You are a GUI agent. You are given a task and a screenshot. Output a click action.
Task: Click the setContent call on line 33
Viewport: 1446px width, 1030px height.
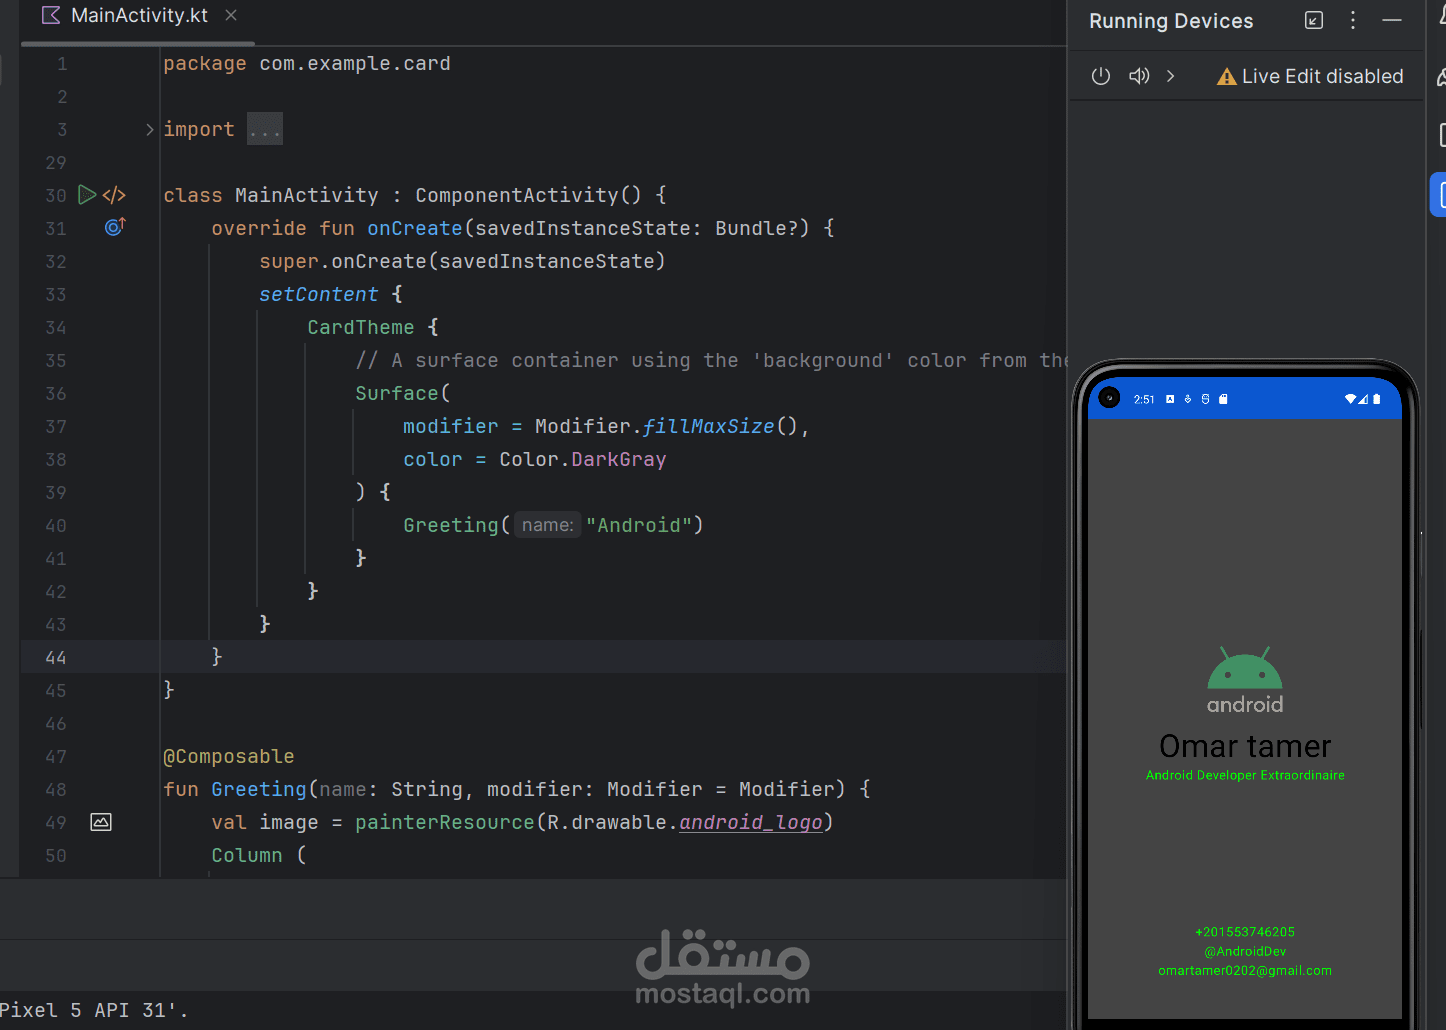[x=319, y=294]
